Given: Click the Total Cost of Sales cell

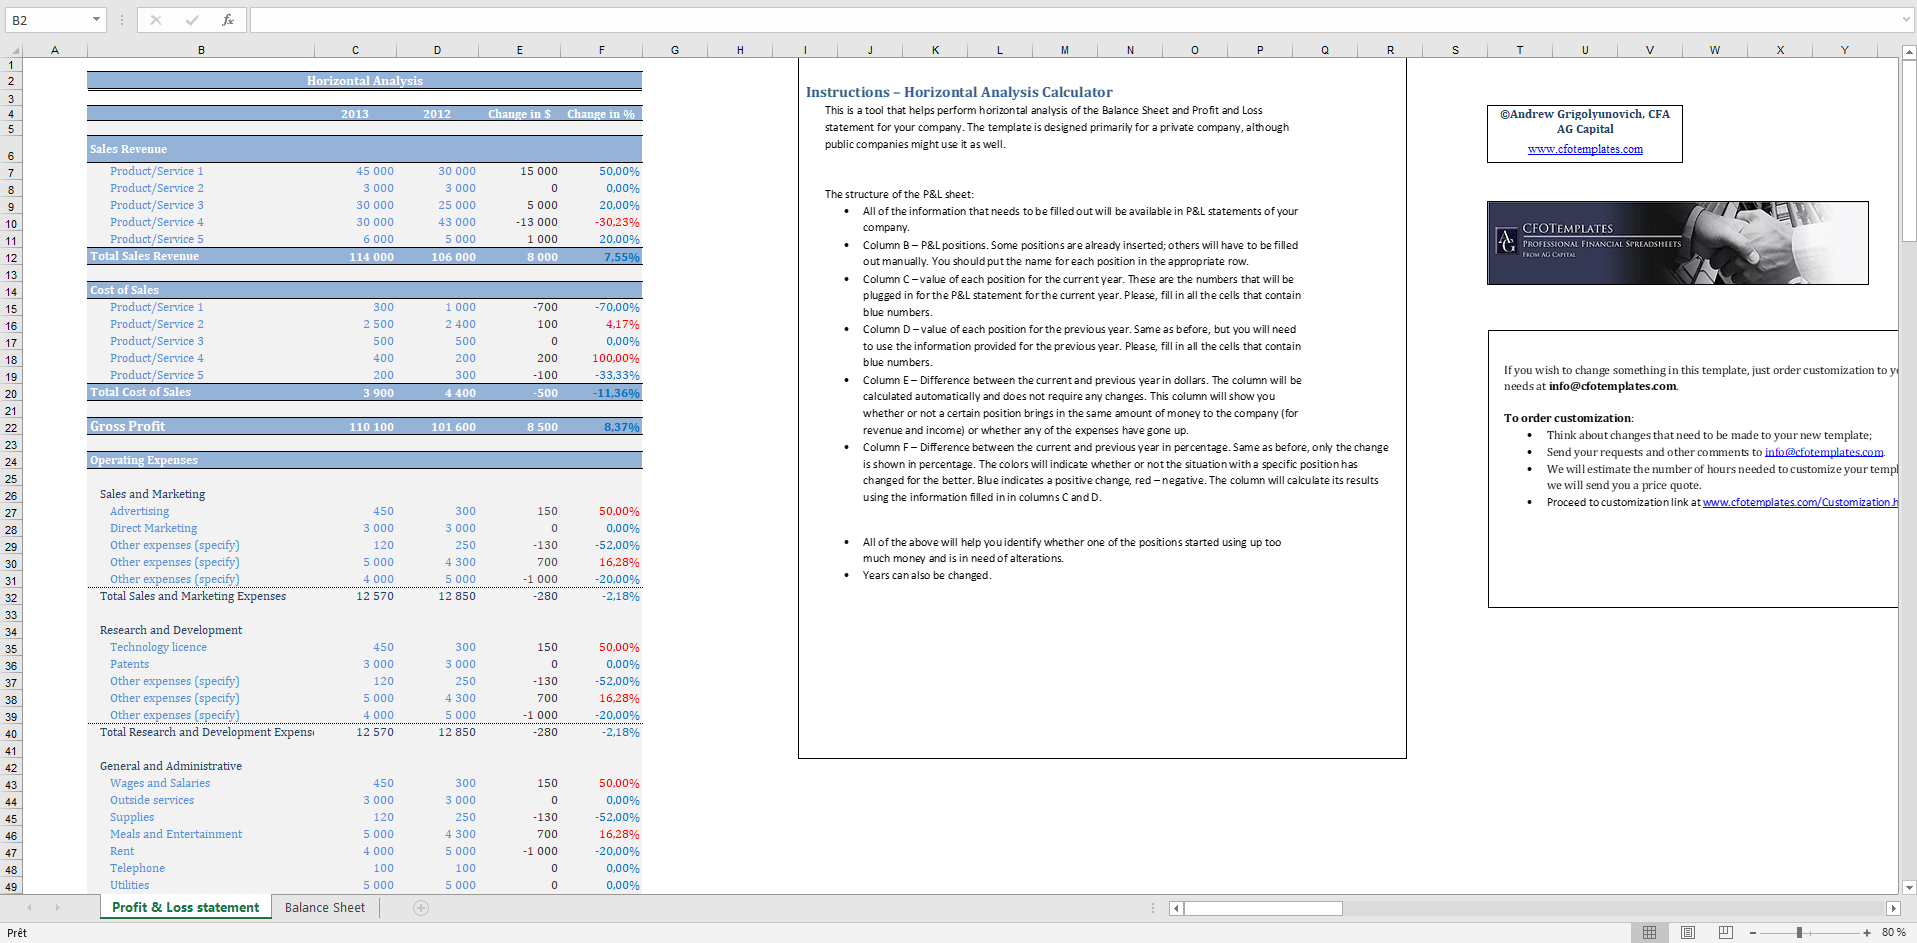Looking at the screenshot, I should pyautogui.click(x=200, y=392).
